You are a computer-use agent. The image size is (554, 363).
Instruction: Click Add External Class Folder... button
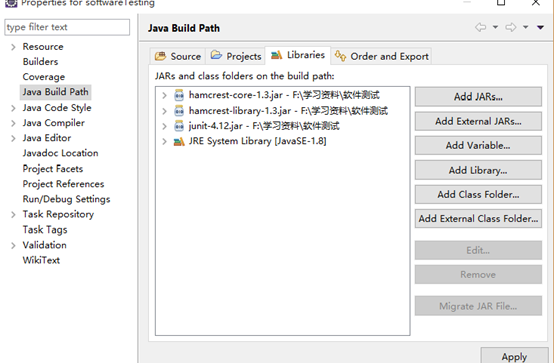tap(478, 218)
